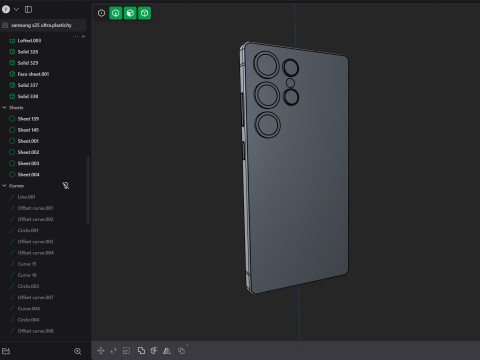Click the folder icon at sidebar bottom

6,351
